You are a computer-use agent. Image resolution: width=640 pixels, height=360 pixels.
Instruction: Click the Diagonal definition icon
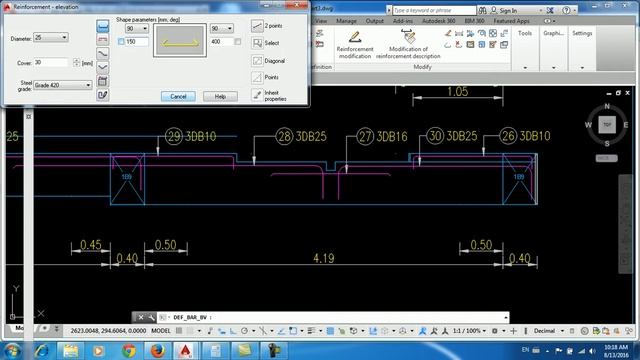257,60
